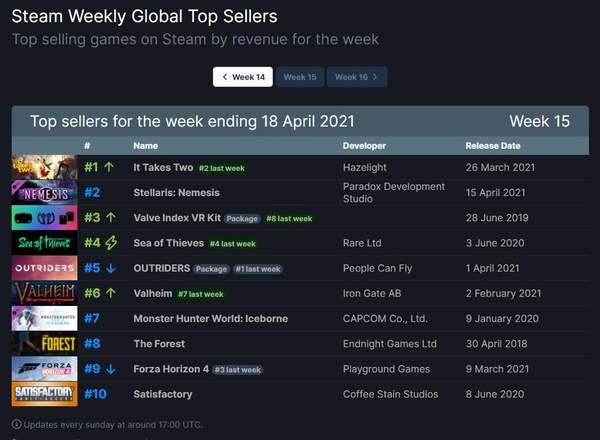This screenshot has width=600, height=440.
Task: Click the Developer column header
Action: 364,146
